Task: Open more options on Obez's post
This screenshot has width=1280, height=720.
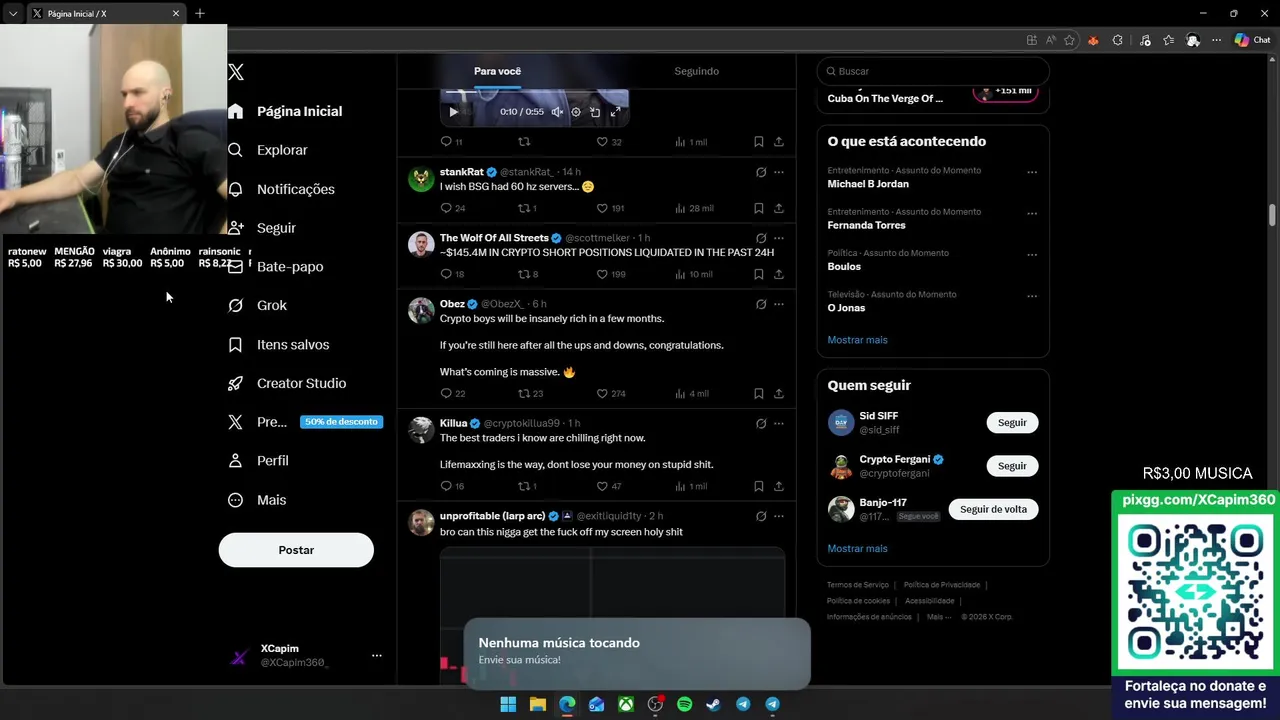Action: click(x=779, y=304)
